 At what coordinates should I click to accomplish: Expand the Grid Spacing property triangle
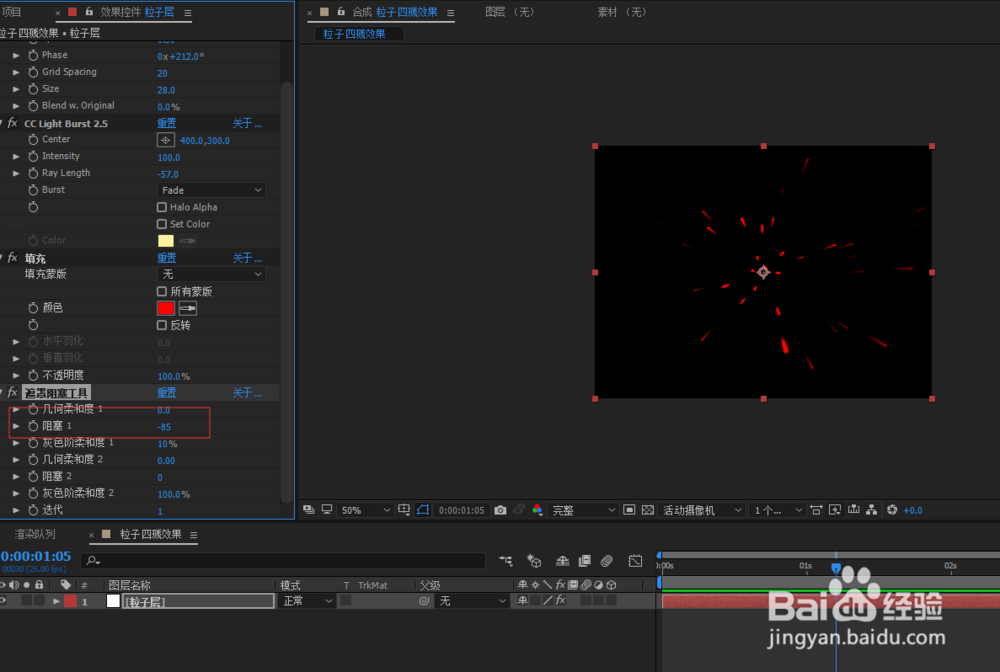(x=16, y=73)
